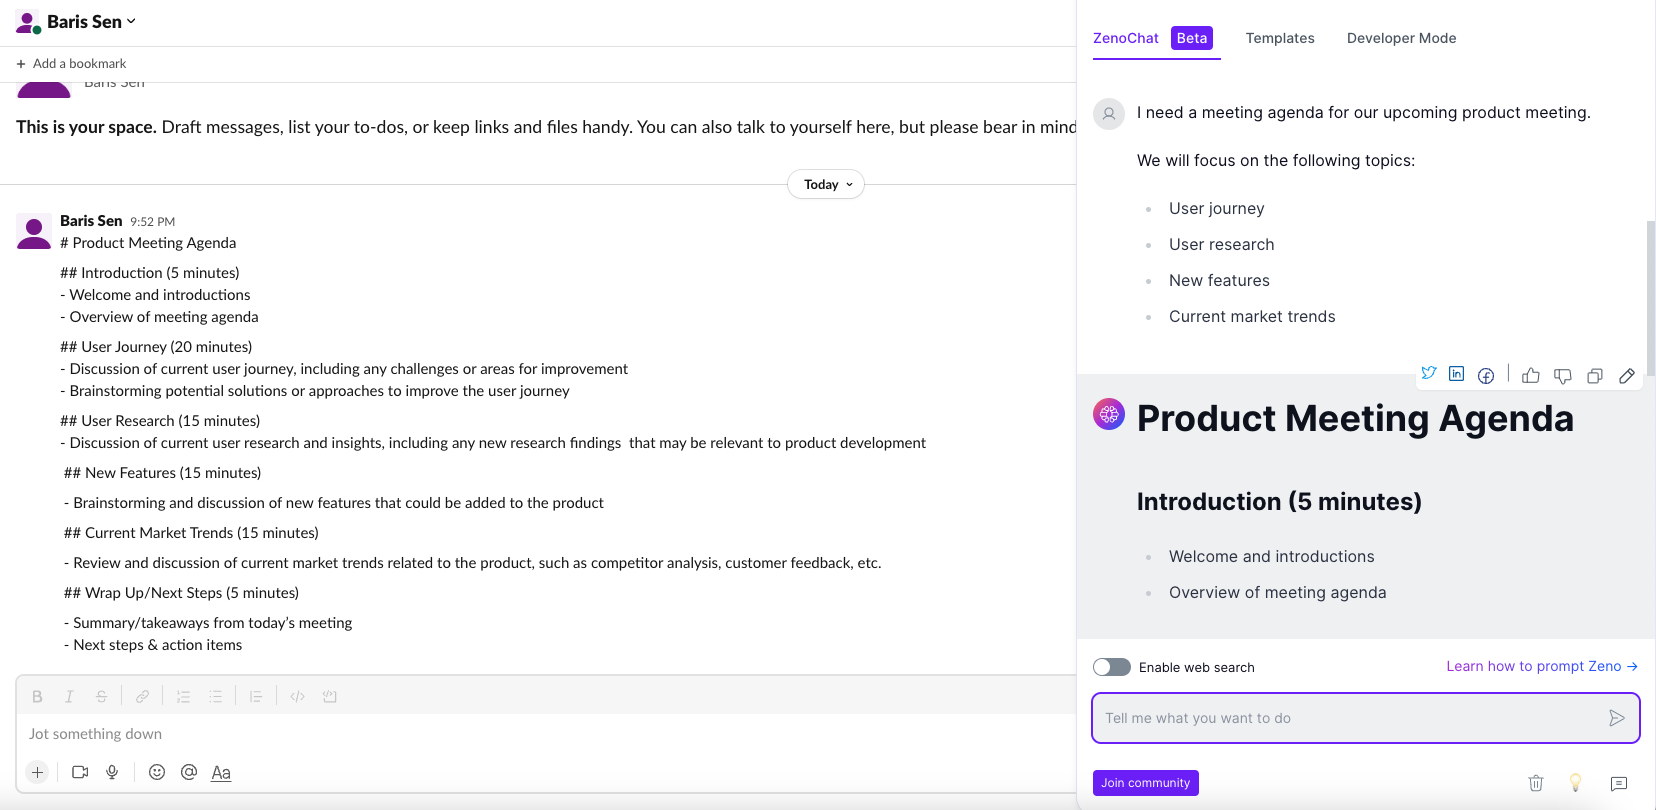
Task: Open the Templates tab
Action: 1280,38
